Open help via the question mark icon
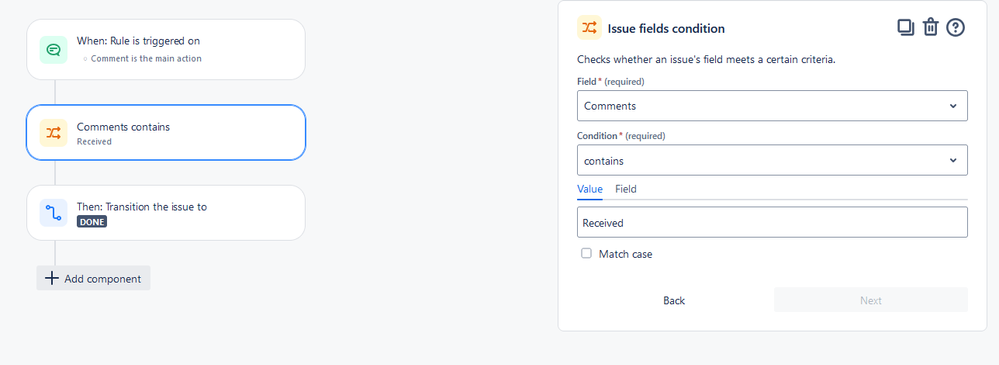999x365 pixels. coord(956,28)
